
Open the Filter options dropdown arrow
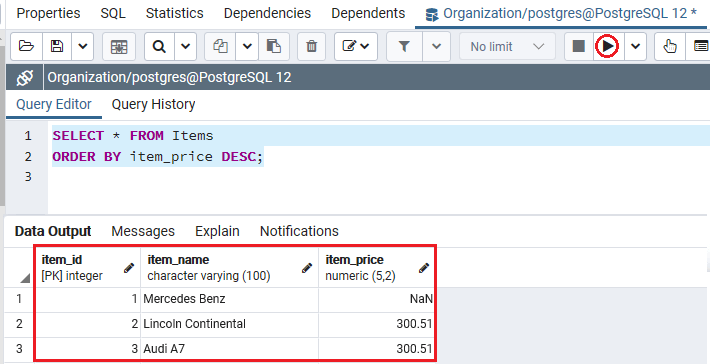(x=437, y=46)
